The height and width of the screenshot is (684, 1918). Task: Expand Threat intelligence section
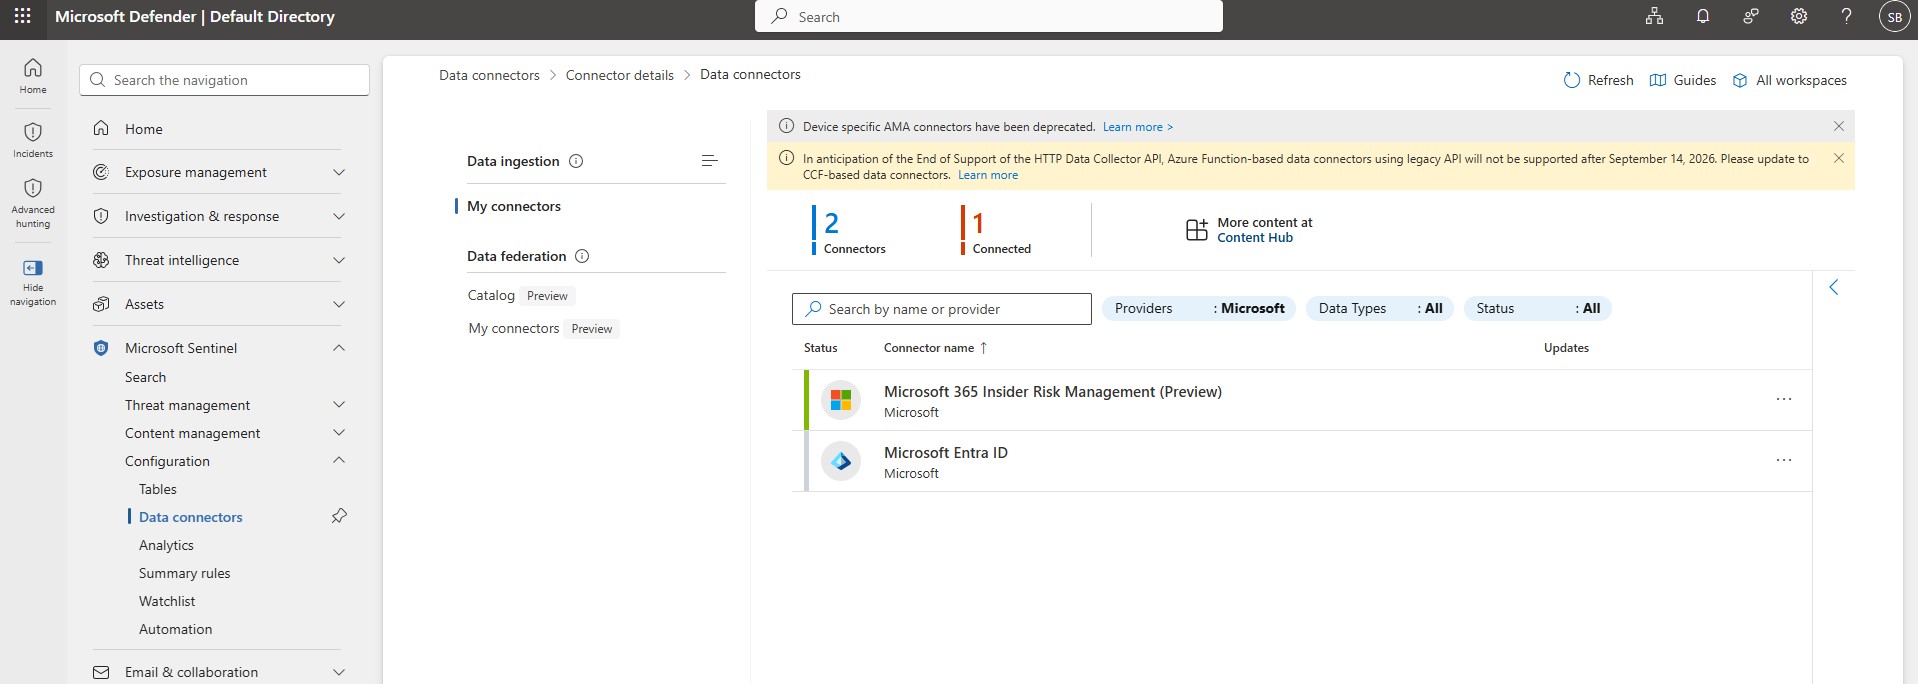pyautogui.click(x=338, y=260)
